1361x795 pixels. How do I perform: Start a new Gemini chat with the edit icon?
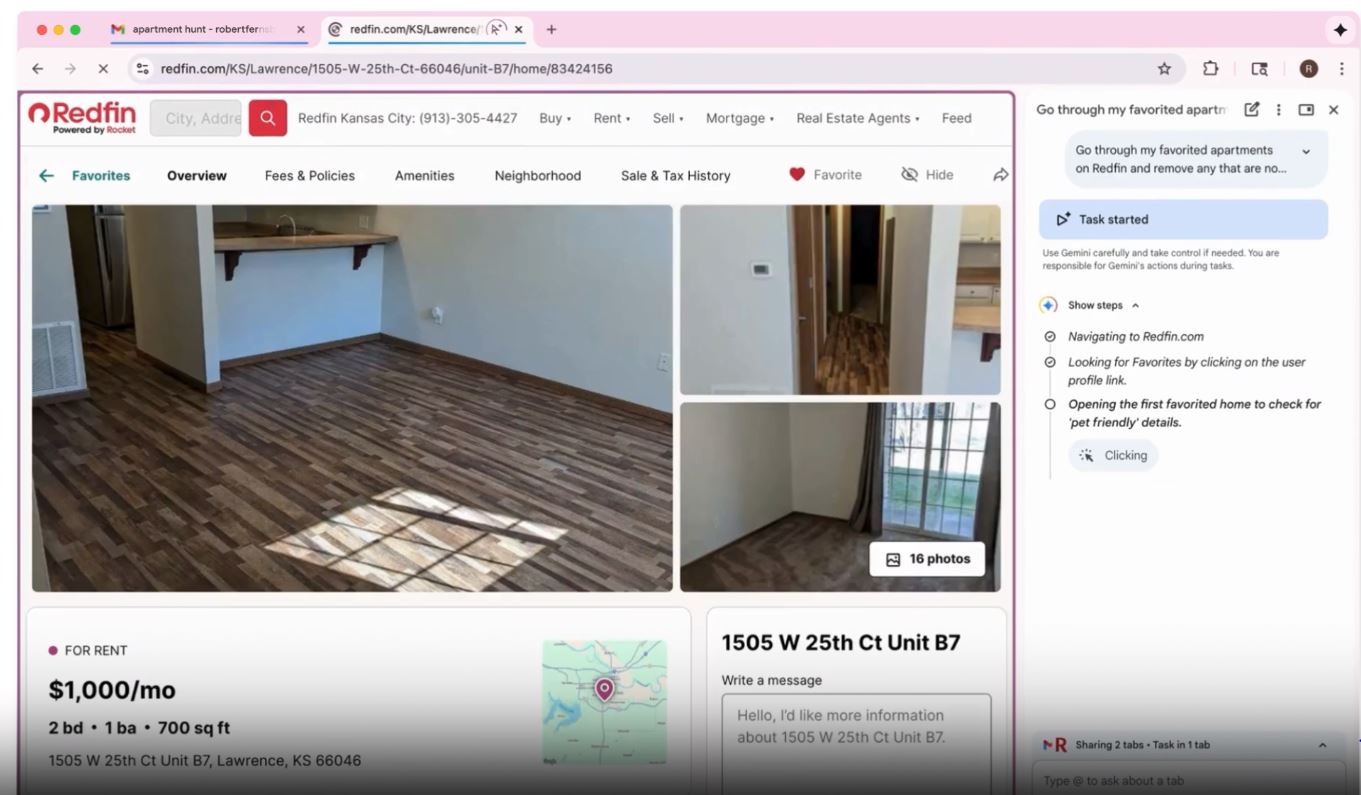pyautogui.click(x=1251, y=110)
